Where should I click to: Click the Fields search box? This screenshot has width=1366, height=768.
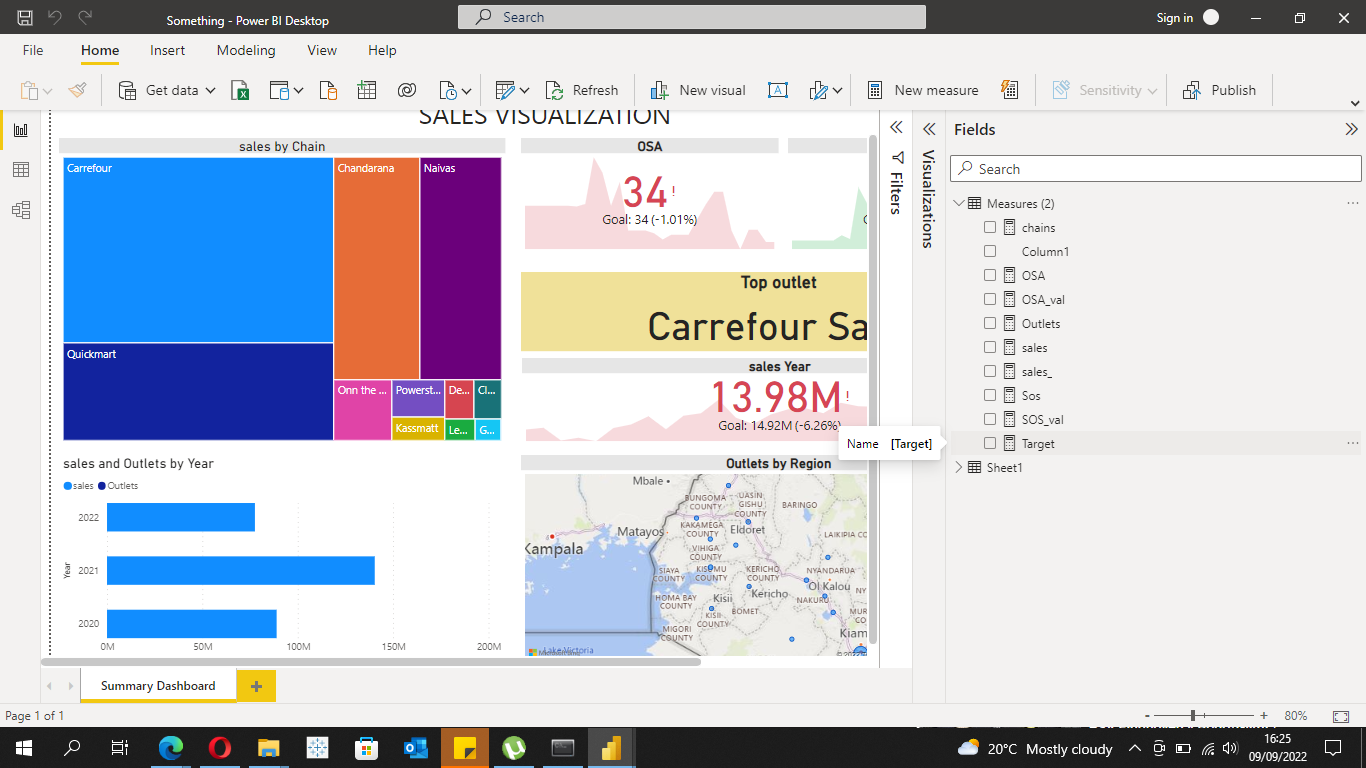point(1155,168)
